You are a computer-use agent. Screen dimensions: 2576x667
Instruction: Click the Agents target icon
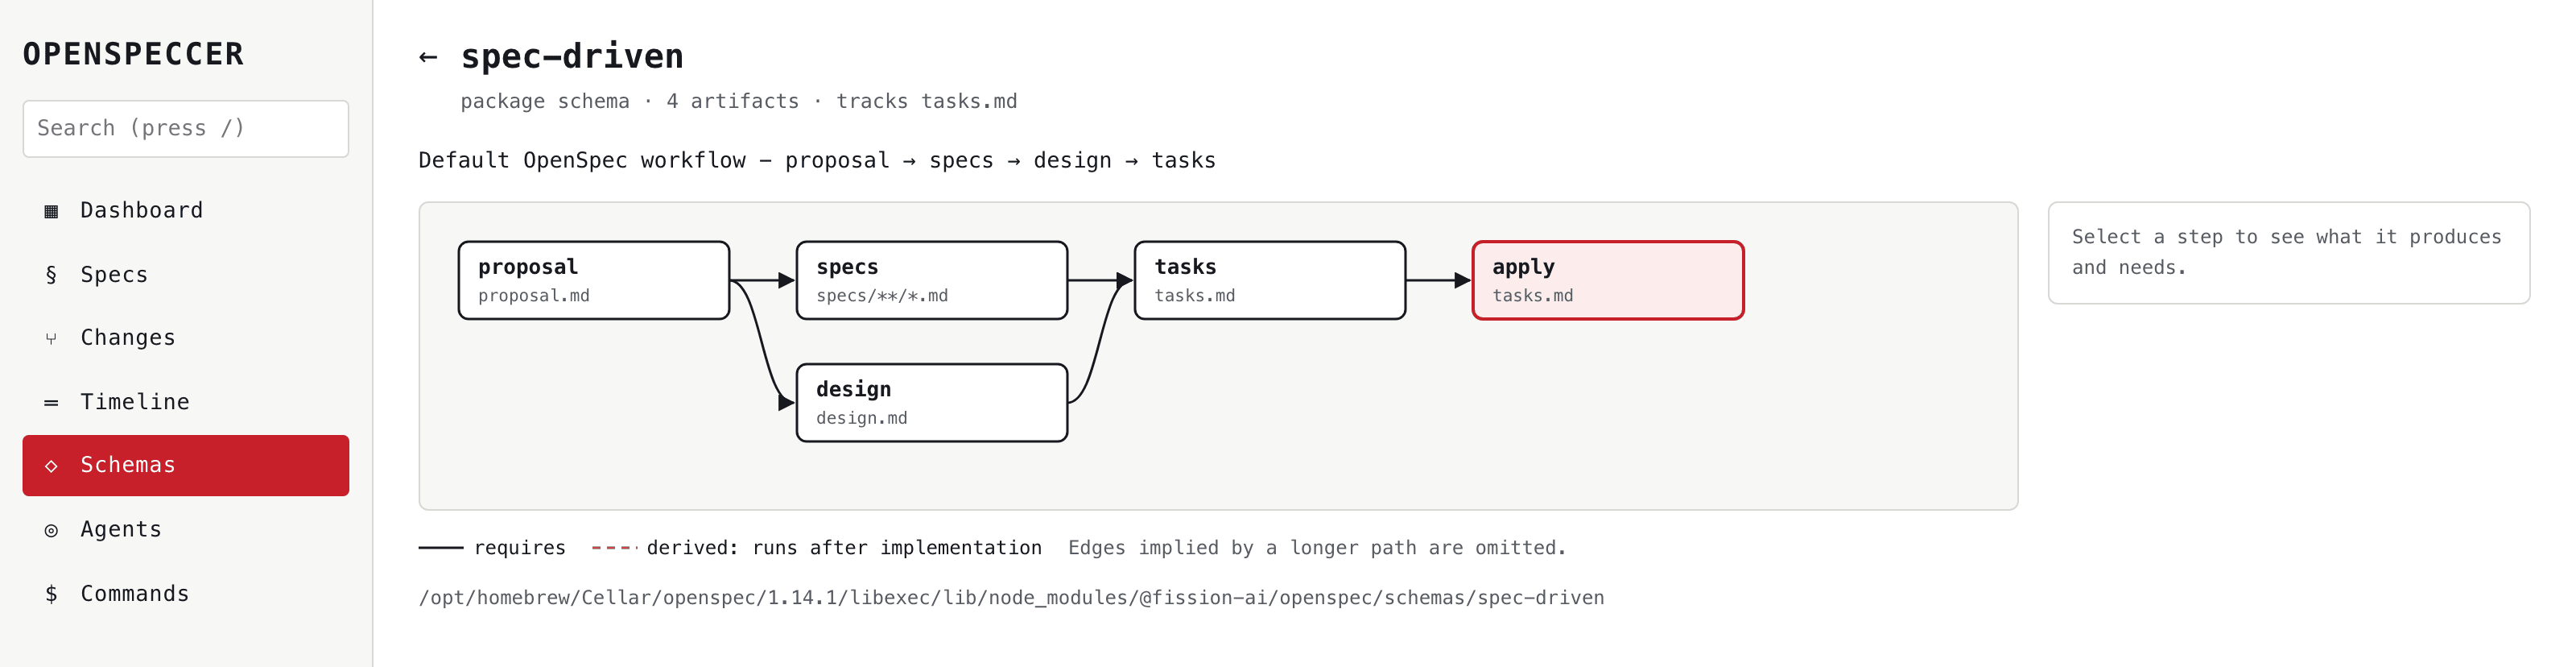coord(51,530)
